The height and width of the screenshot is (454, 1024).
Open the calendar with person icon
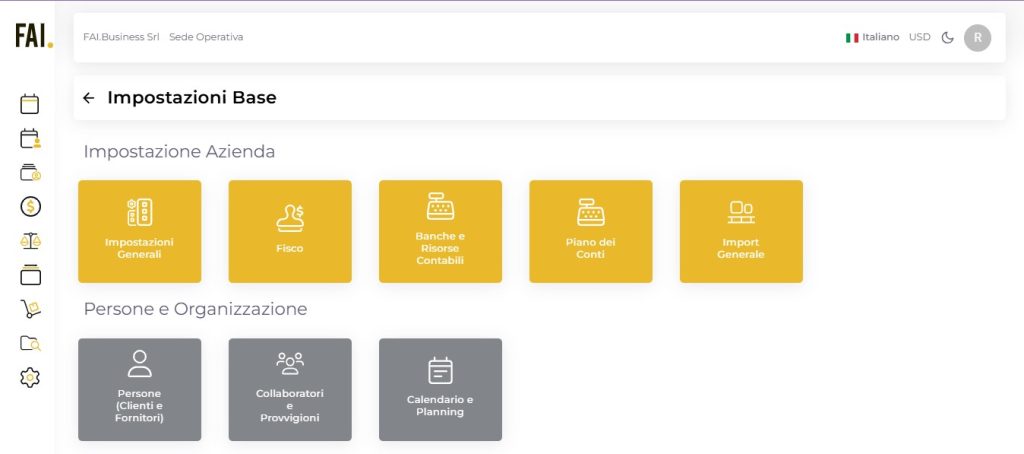pyautogui.click(x=30, y=138)
